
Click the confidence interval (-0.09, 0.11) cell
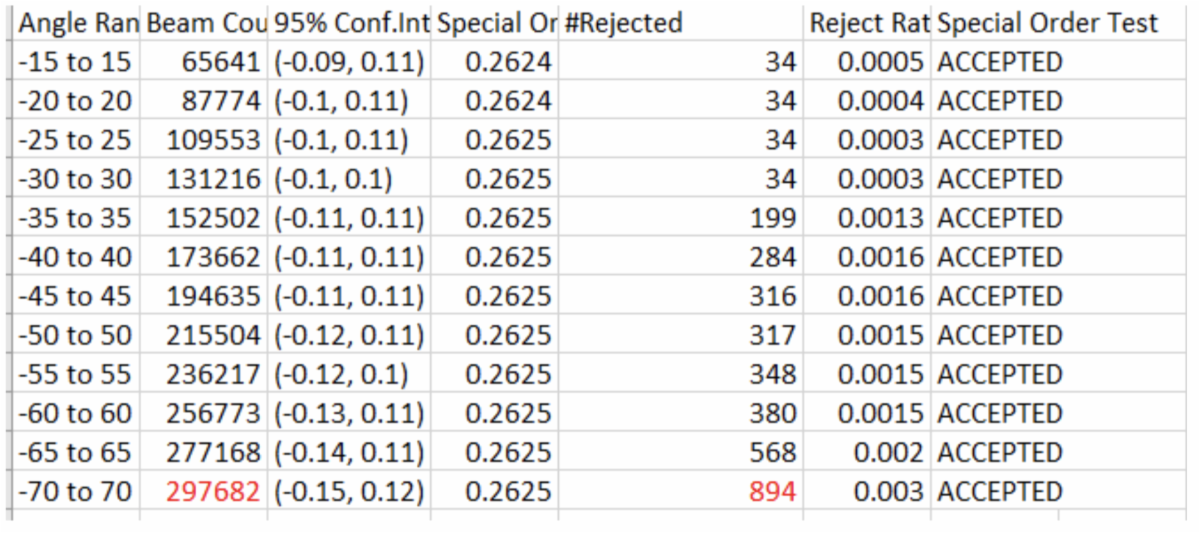(350, 62)
